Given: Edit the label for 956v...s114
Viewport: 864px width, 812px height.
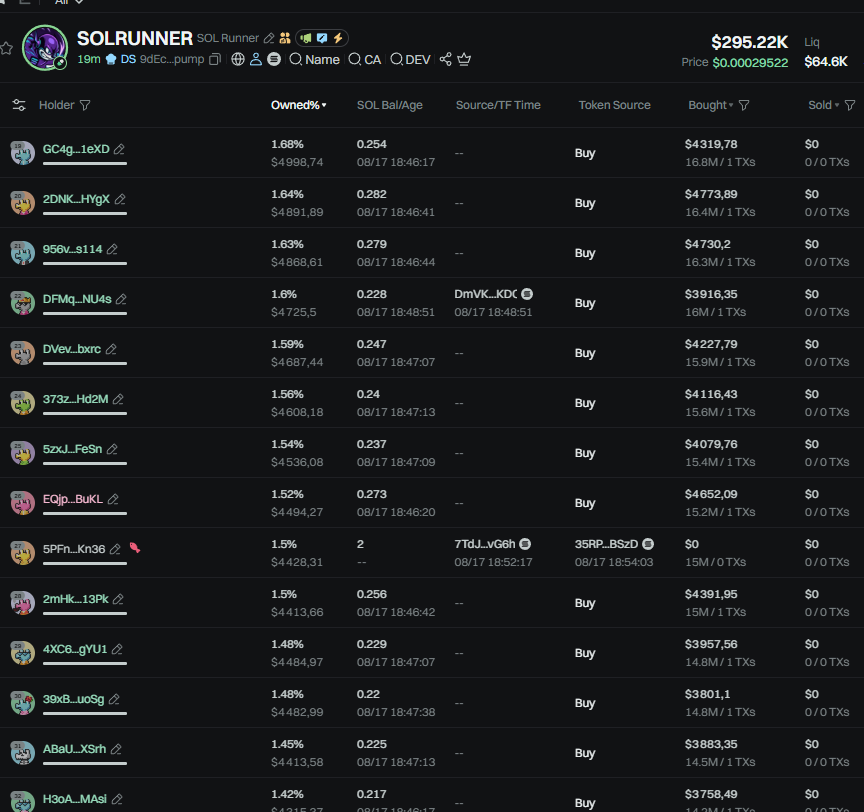Looking at the screenshot, I should pyautogui.click(x=112, y=249).
